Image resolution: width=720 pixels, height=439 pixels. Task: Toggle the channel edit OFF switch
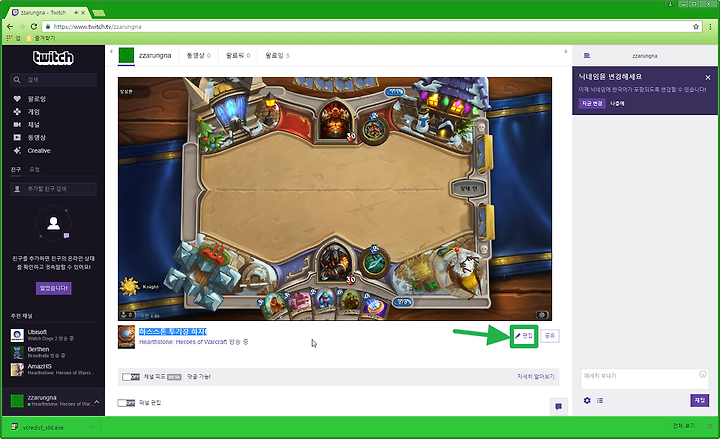126,403
